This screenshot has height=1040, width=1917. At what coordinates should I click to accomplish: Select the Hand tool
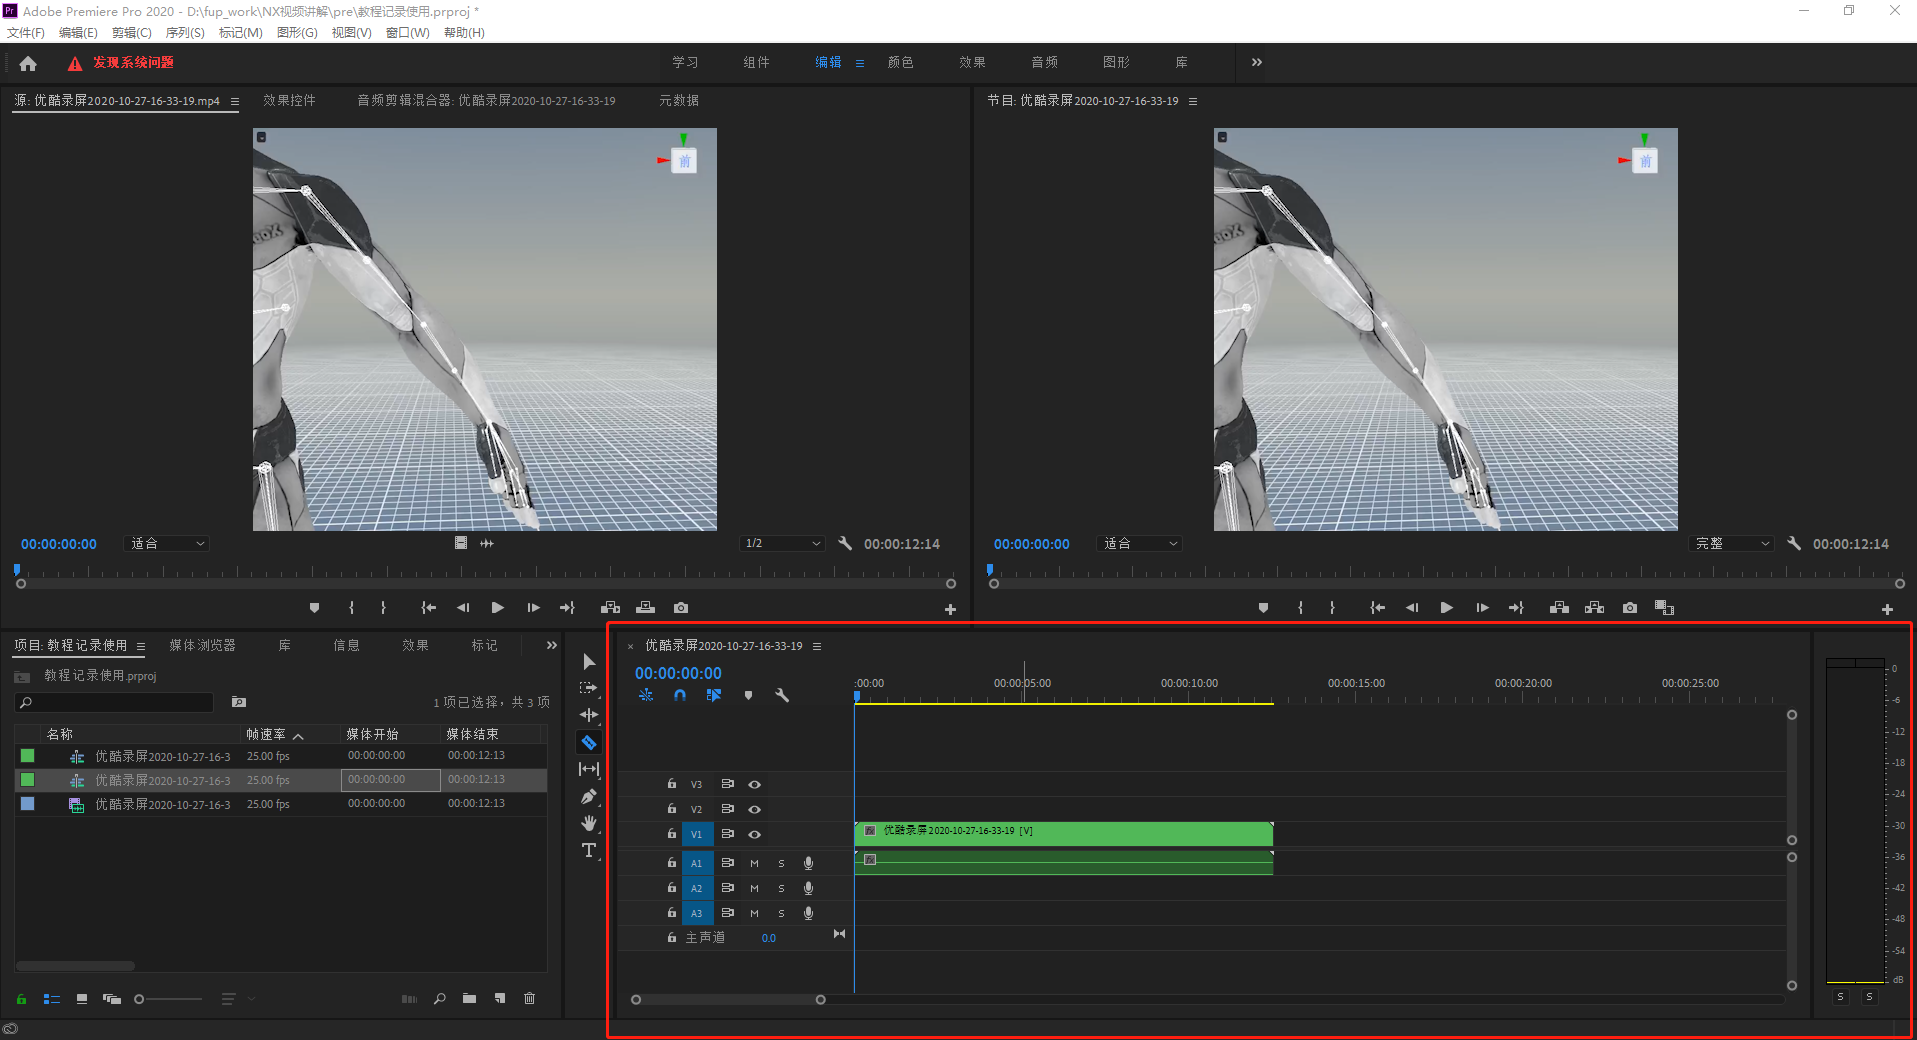(x=589, y=823)
